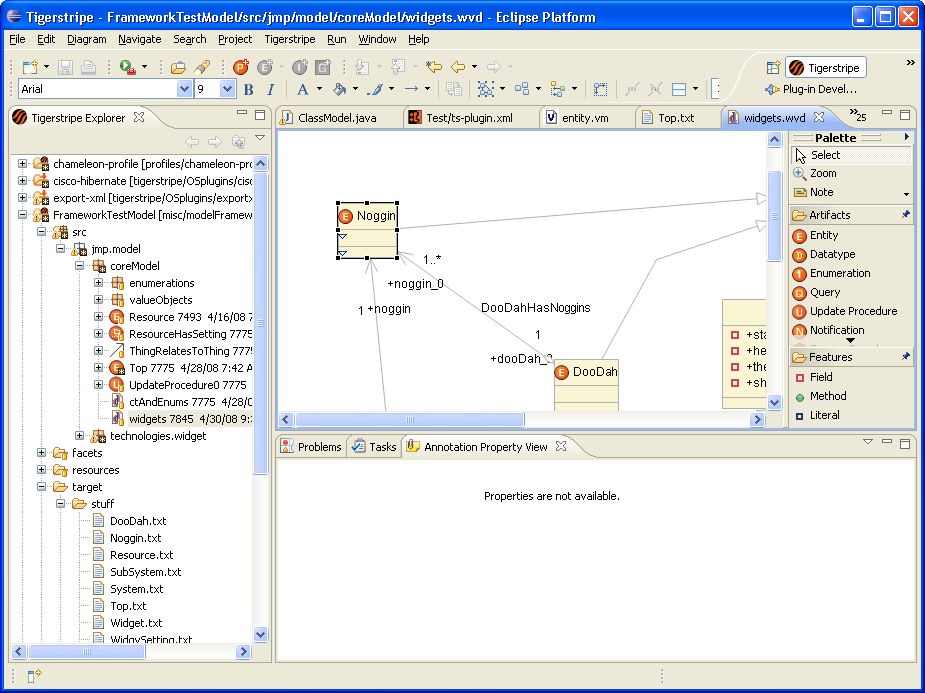Click the Bold formatting button
Viewport: 925px width, 693px height.
pos(249,89)
